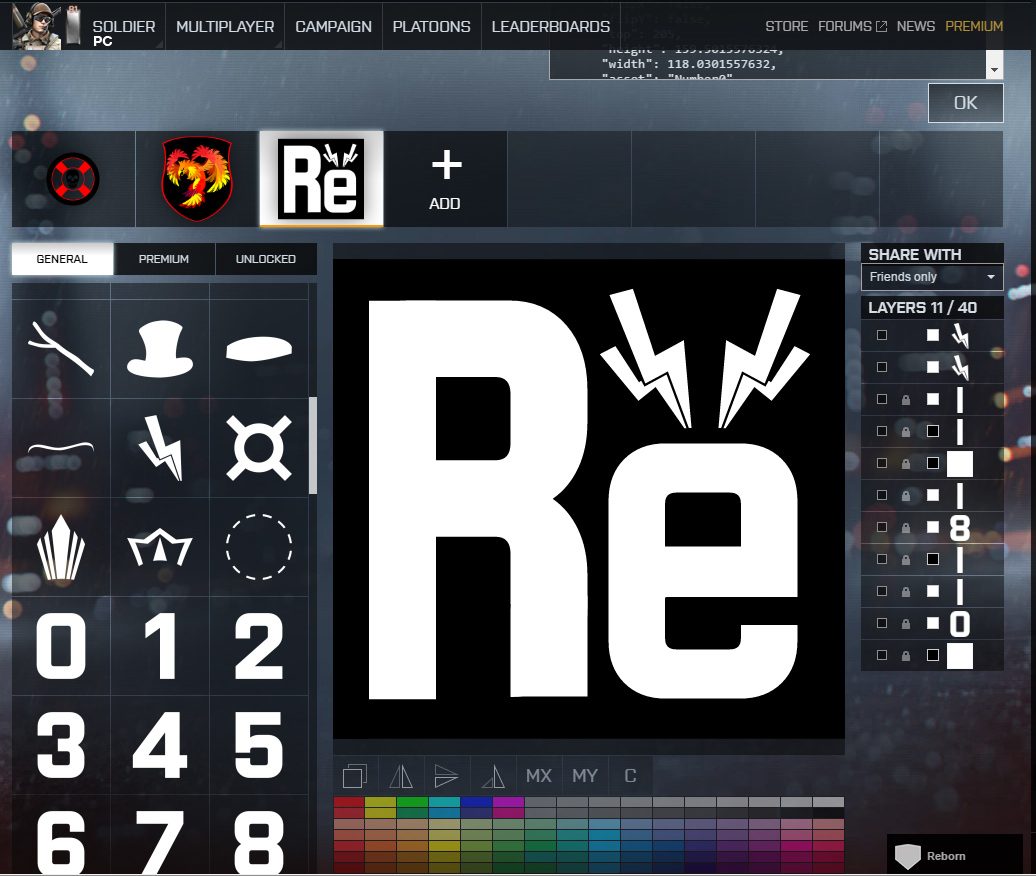This screenshot has height=876, width=1036.
Task: Open the Friends only share dropdown
Action: (x=932, y=277)
